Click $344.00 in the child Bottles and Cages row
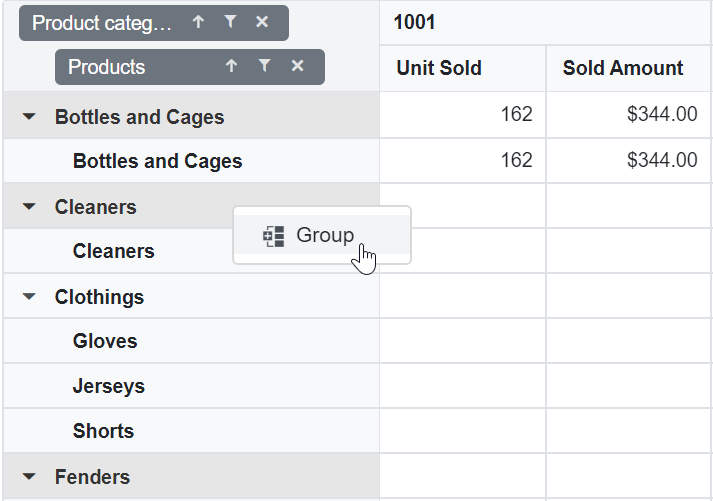This screenshot has width=713, height=501. point(662,160)
